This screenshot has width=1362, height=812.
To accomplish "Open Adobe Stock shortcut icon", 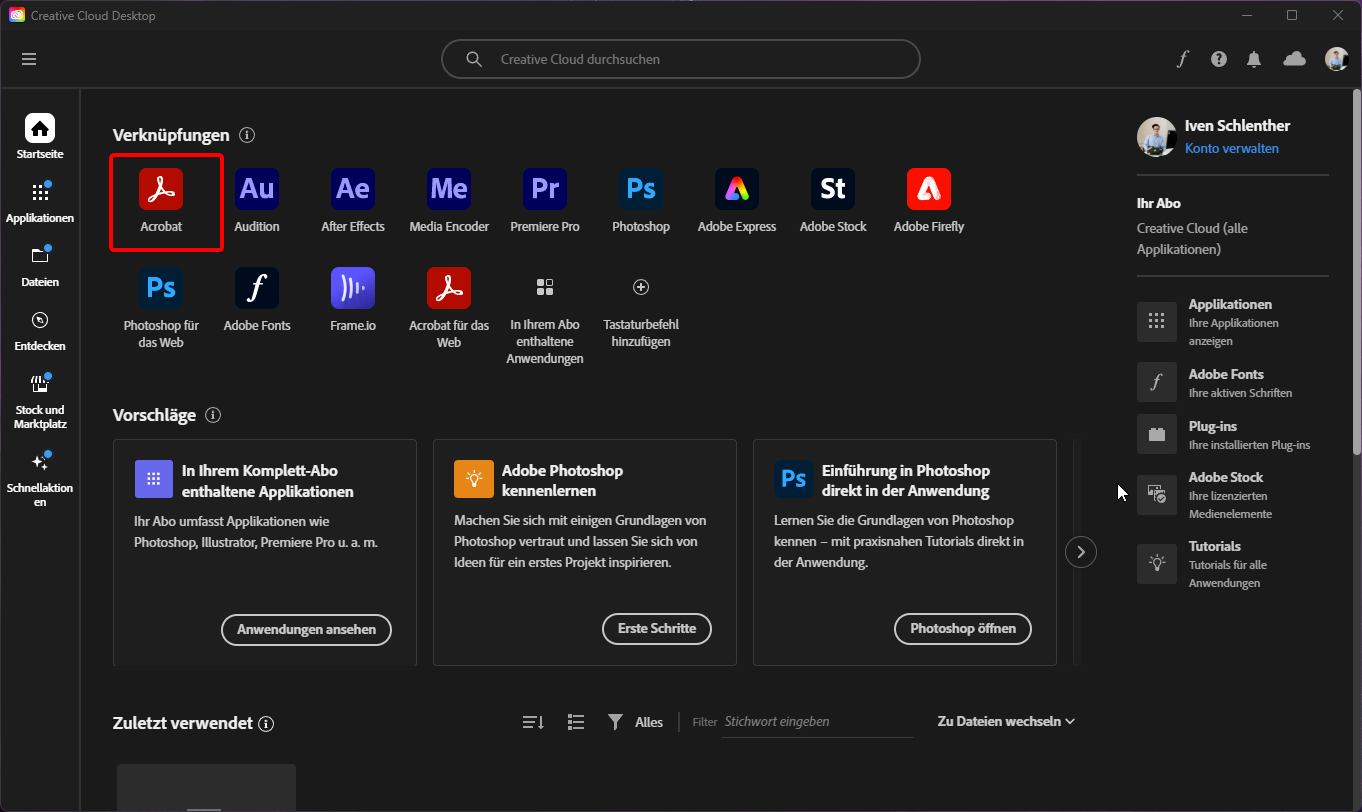I will 833,189.
